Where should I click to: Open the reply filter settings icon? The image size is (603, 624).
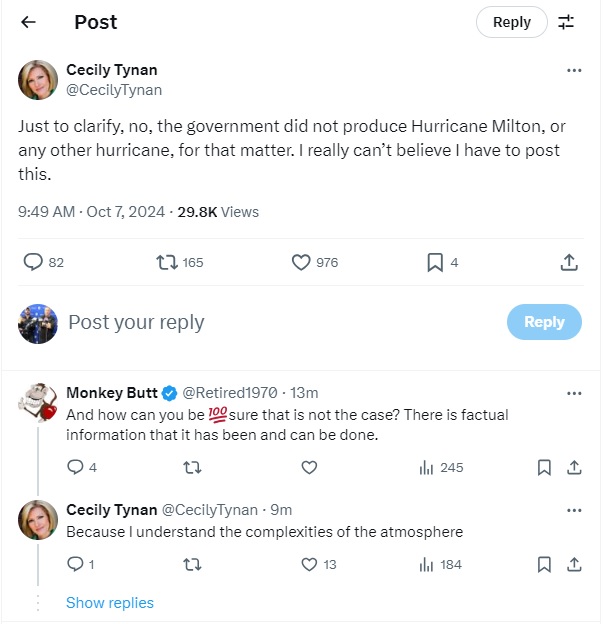[x=566, y=22]
